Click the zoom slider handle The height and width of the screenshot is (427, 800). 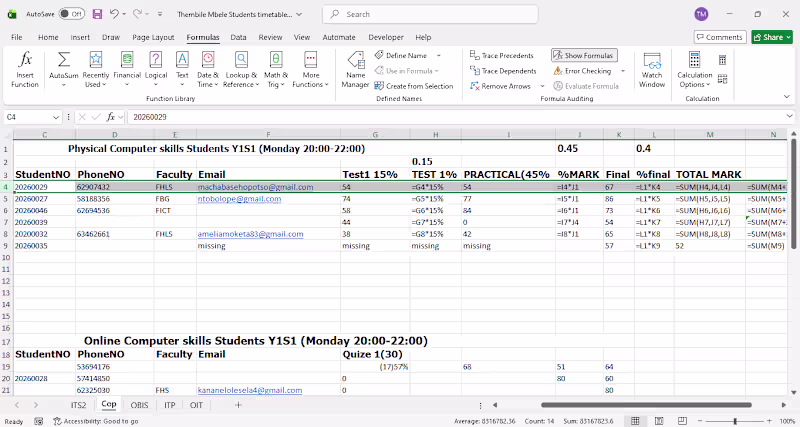pos(735,421)
